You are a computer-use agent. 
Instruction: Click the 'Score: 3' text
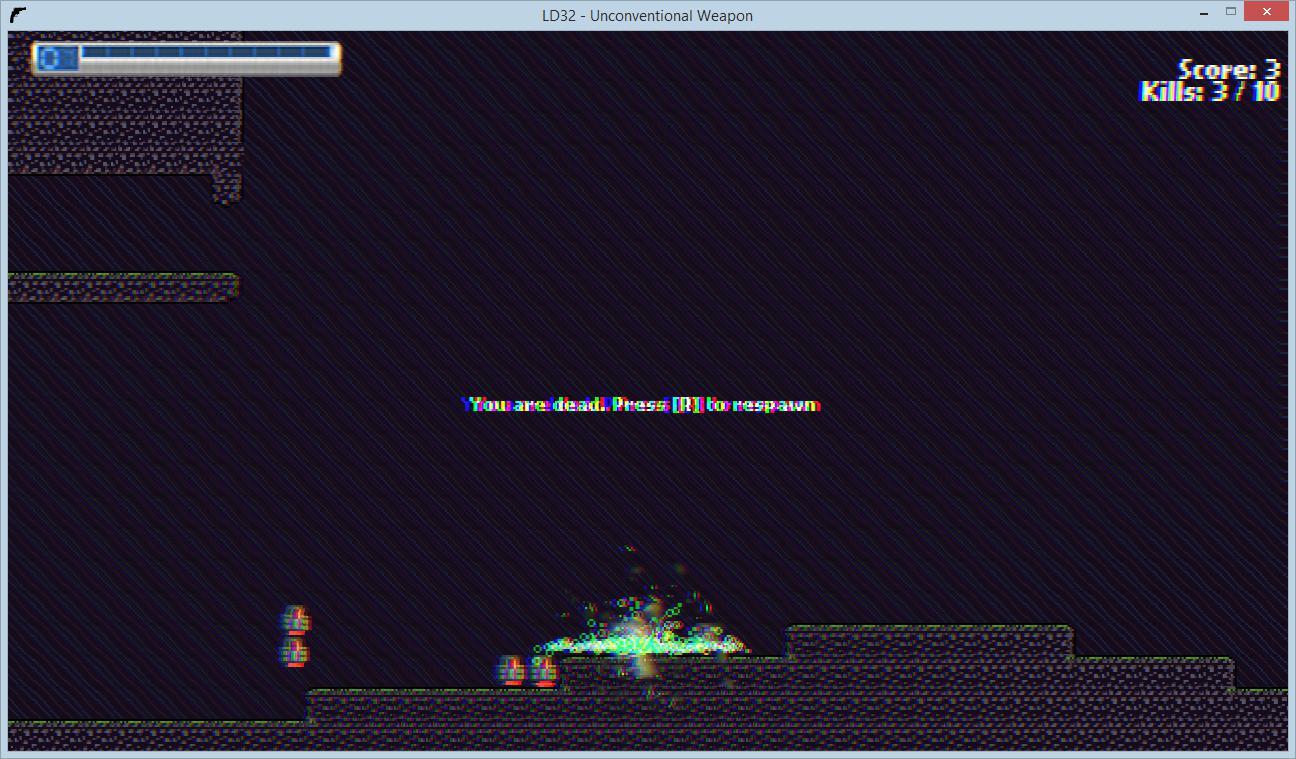[1229, 69]
